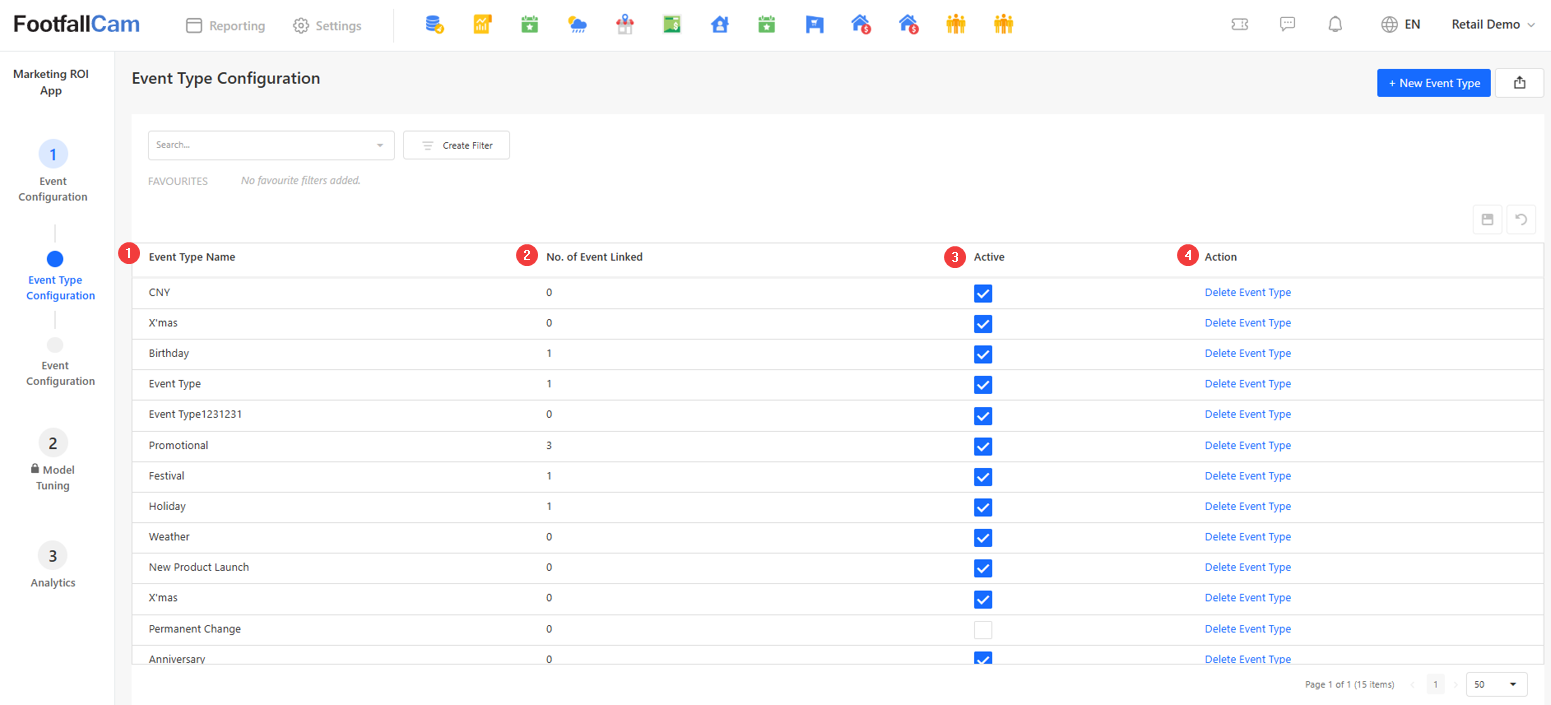Image resolution: width=1551 pixels, height=705 pixels.
Task: Uncheck the Active checkbox for CNY
Action: click(x=983, y=293)
